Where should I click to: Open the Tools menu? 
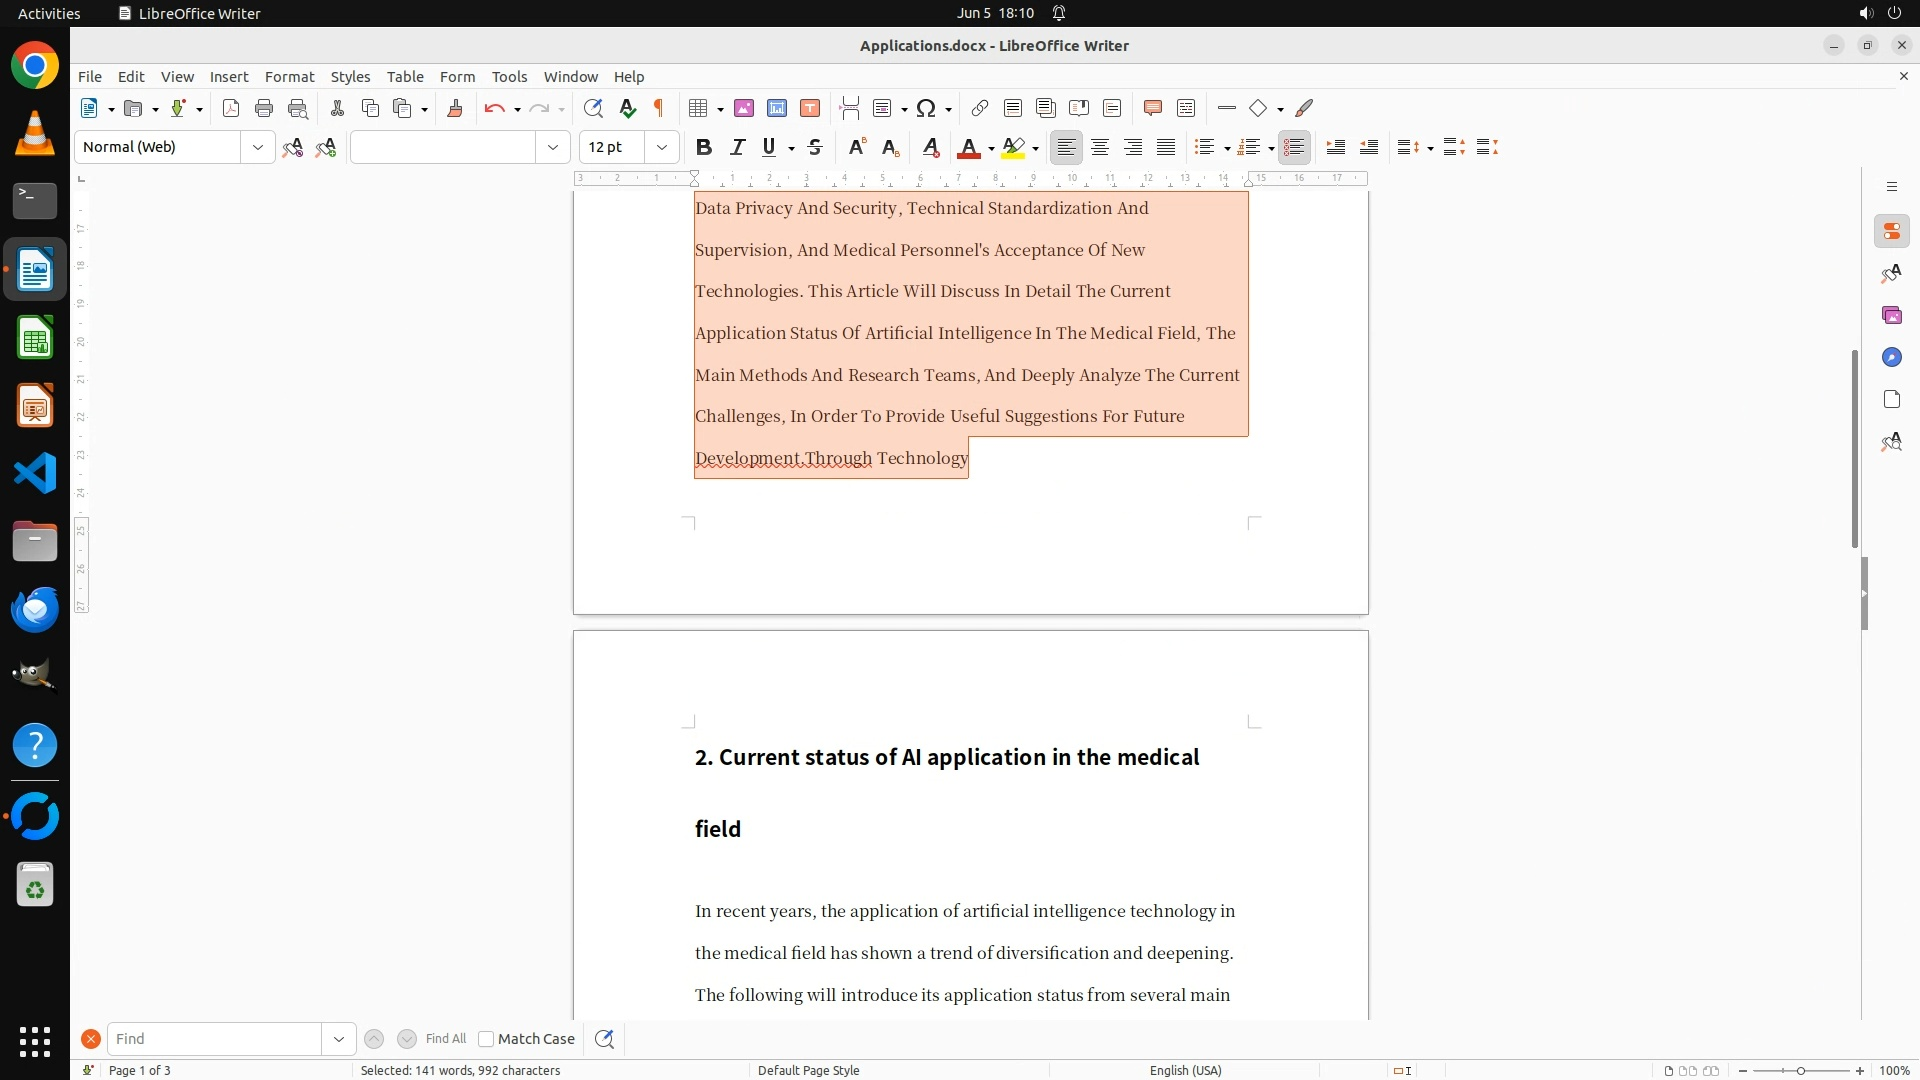[509, 76]
